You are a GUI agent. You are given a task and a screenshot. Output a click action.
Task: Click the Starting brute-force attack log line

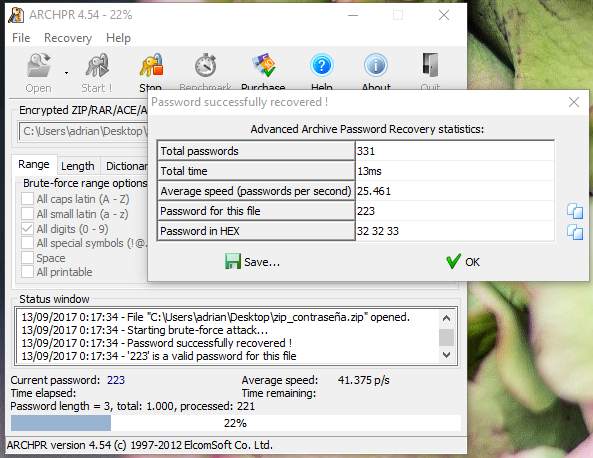145,330
